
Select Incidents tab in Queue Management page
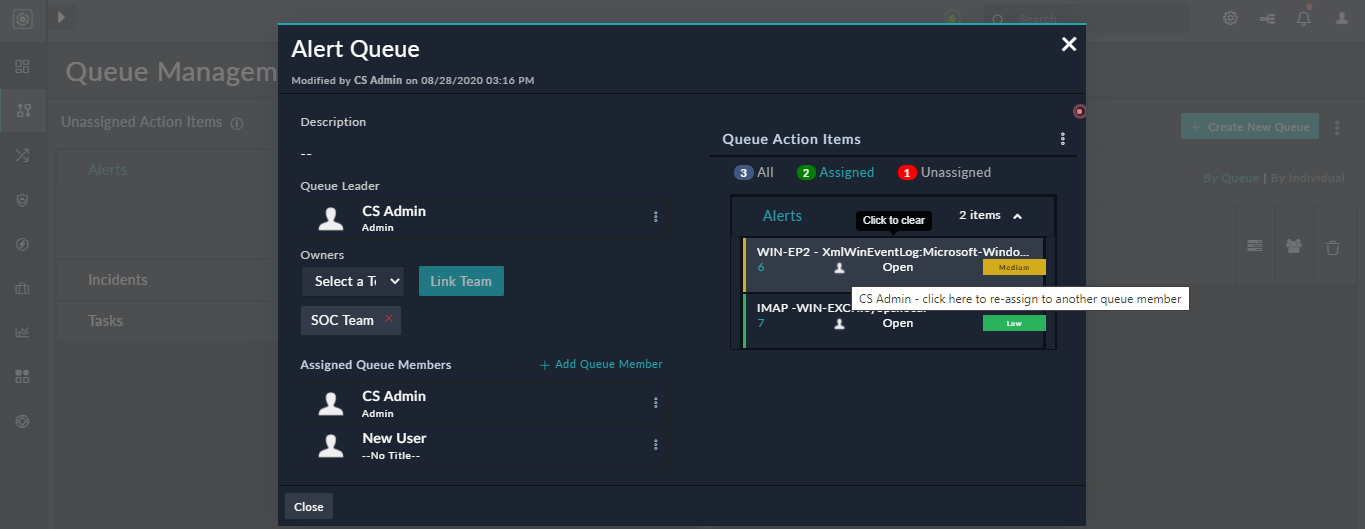pyautogui.click(x=118, y=280)
